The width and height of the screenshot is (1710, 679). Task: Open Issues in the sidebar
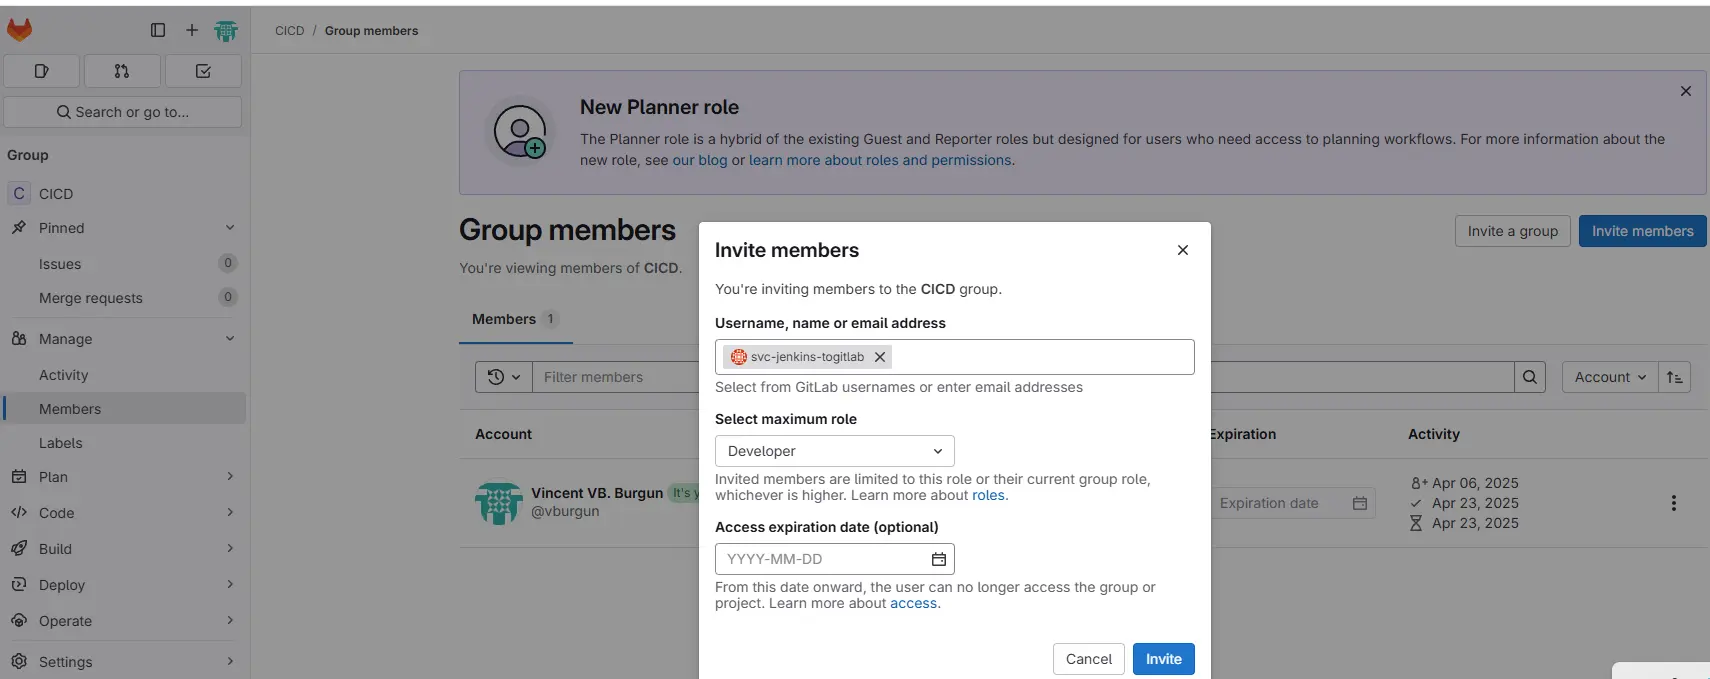(124, 264)
